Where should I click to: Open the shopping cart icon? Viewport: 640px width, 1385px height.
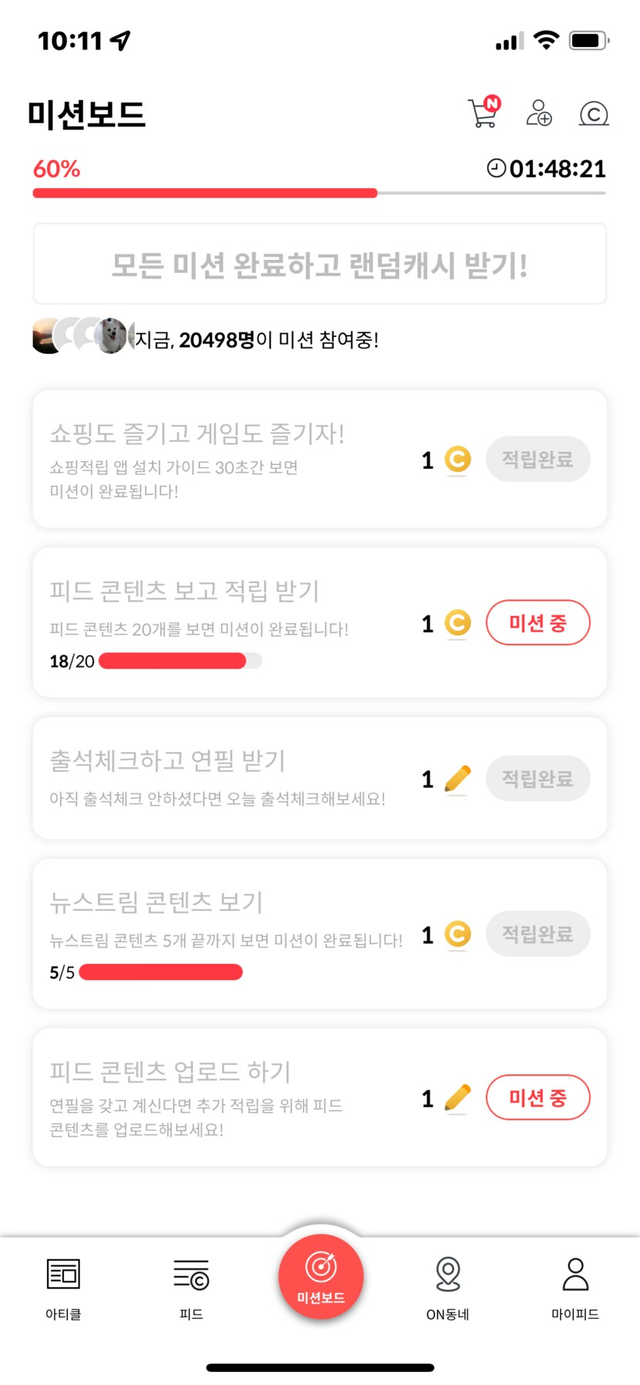tap(482, 113)
